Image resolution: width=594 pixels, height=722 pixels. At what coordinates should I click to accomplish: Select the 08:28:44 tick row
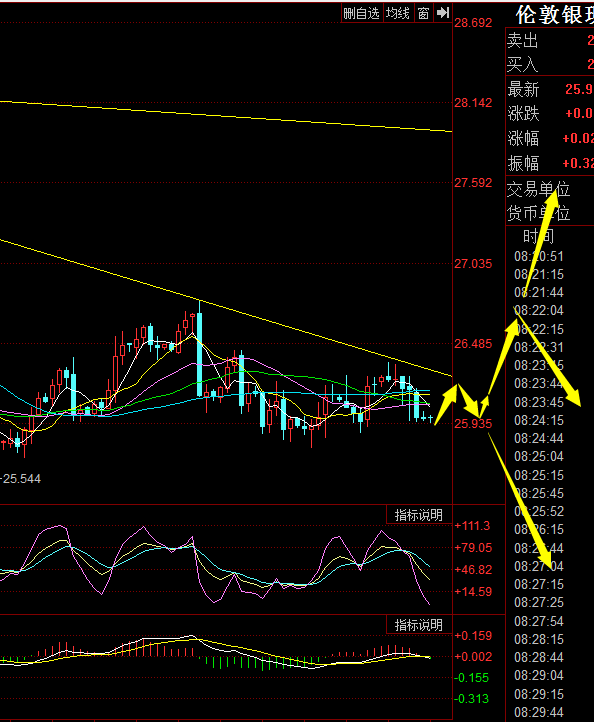tap(539, 657)
